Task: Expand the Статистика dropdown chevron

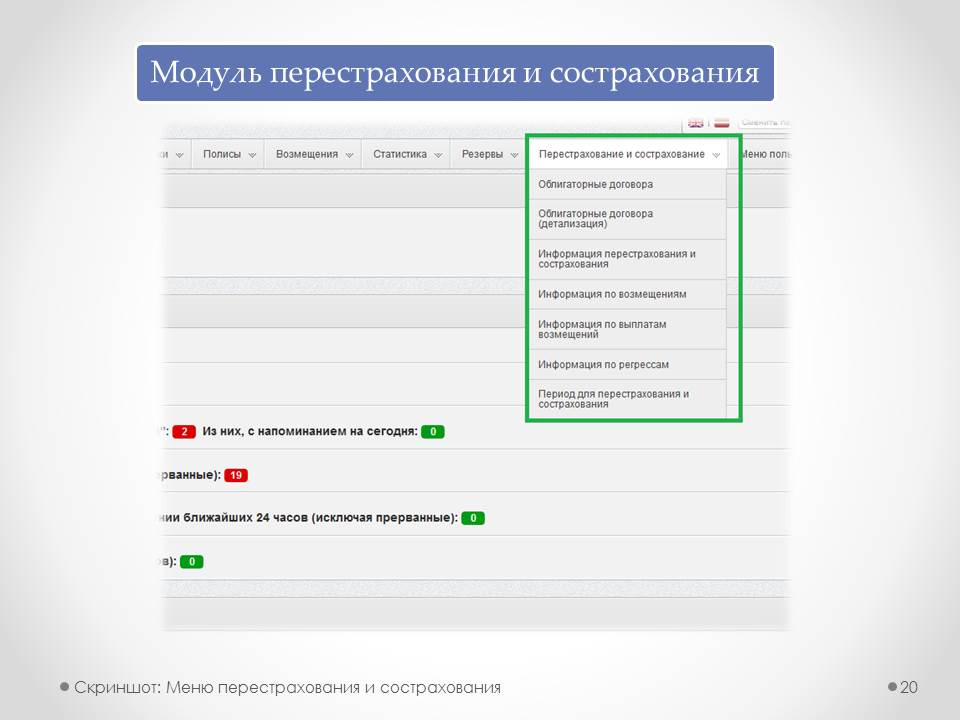Action: [x=438, y=156]
